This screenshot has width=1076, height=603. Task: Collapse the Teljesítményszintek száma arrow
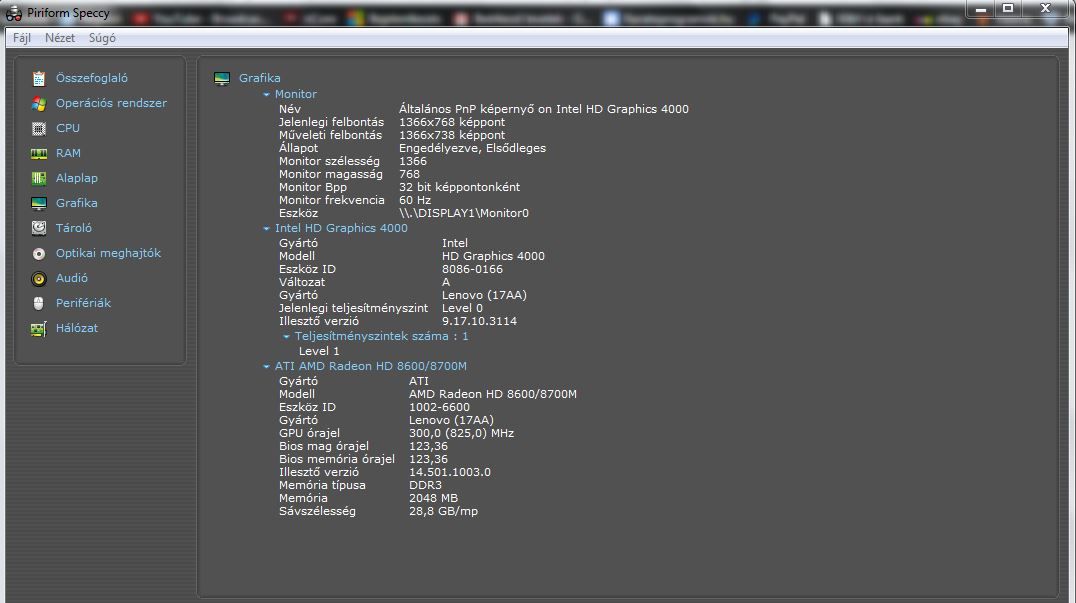[x=286, y=337]
